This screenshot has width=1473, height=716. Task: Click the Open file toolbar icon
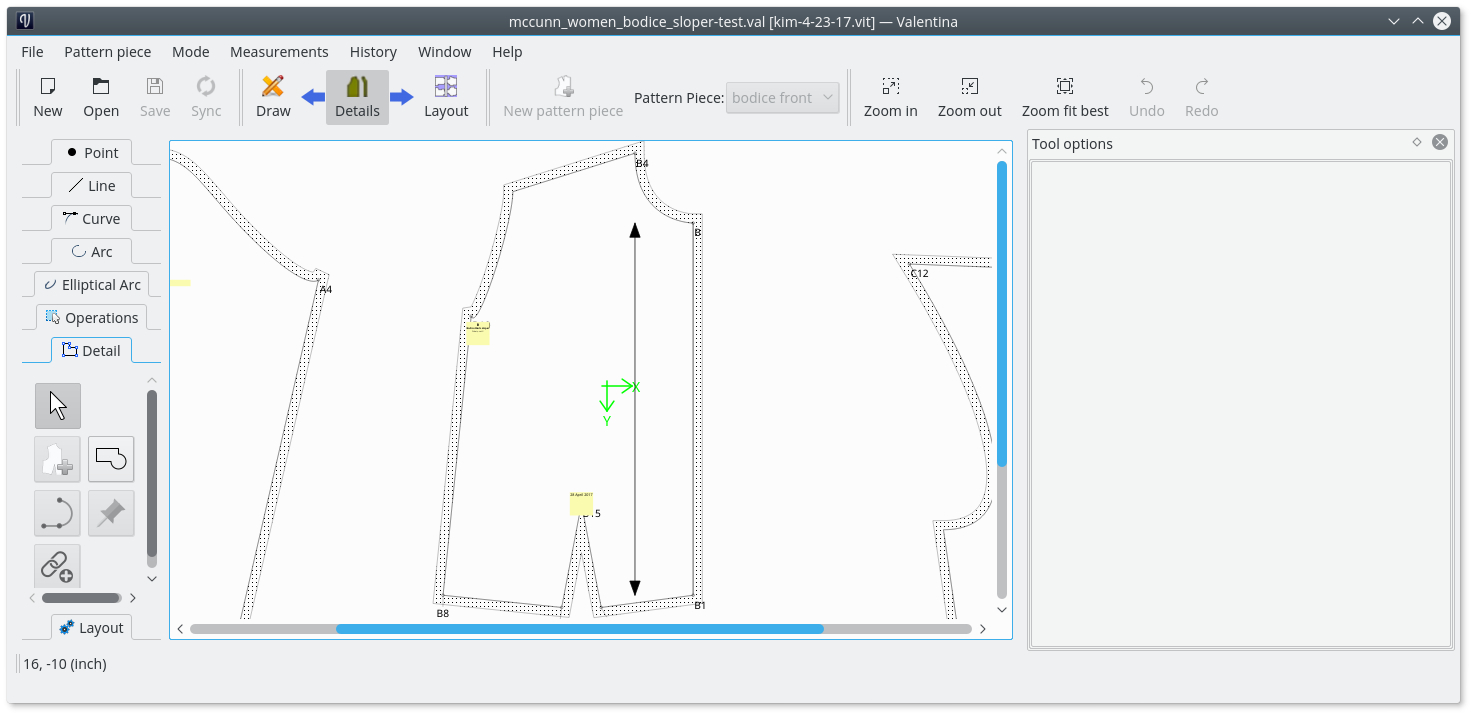click(x=101, y=97)
